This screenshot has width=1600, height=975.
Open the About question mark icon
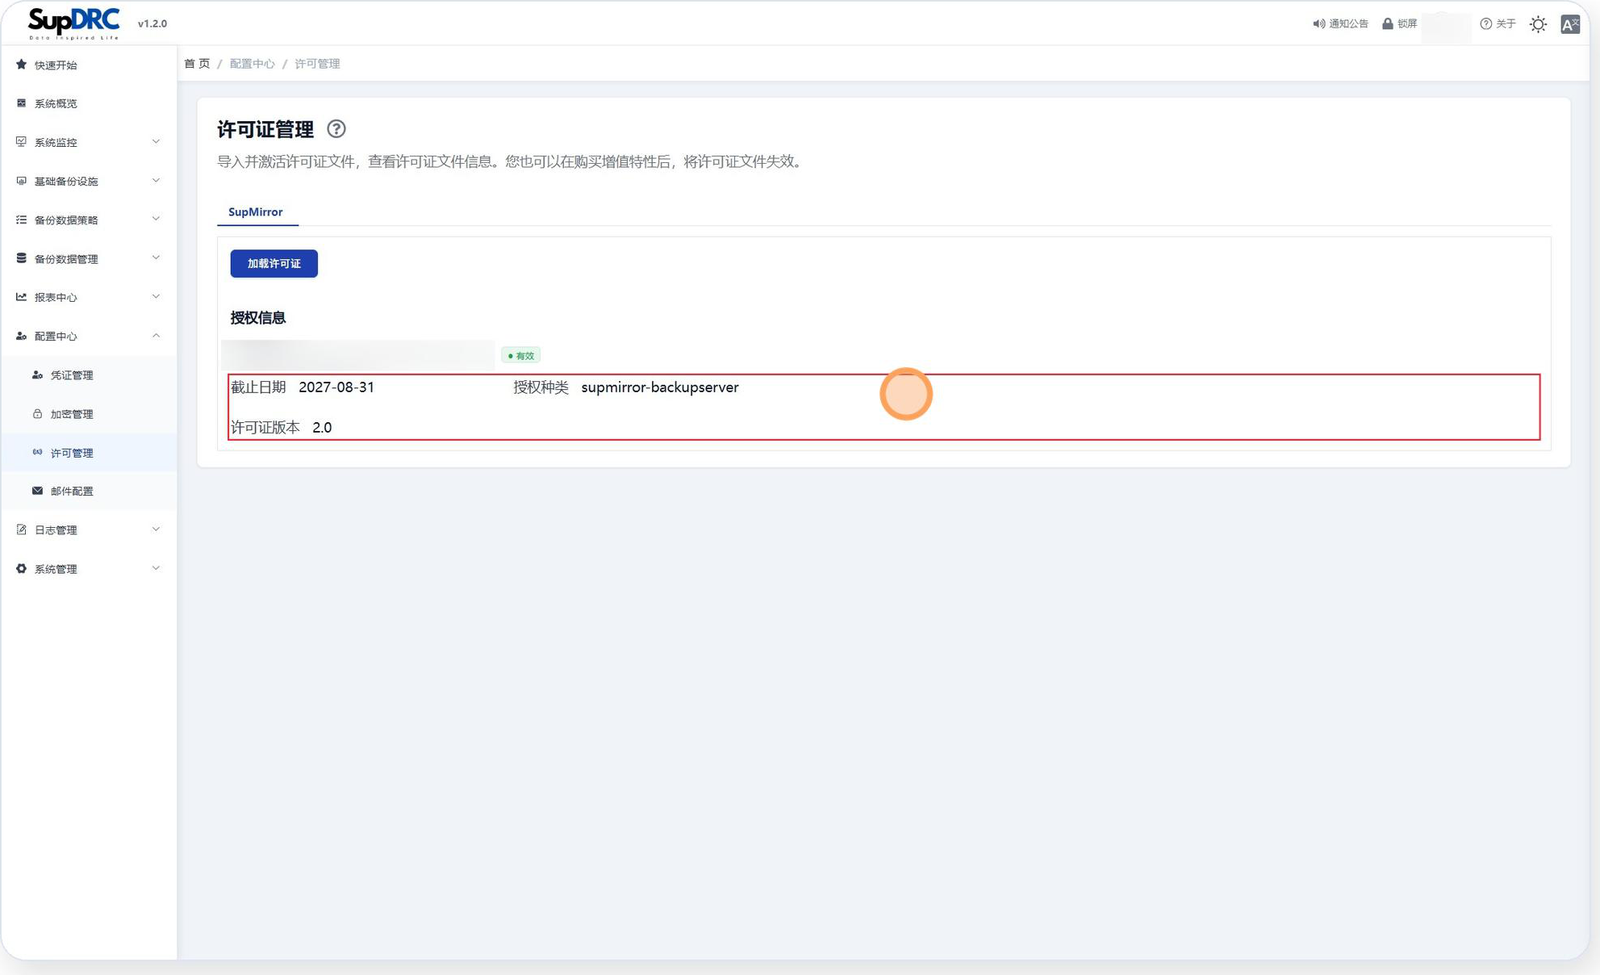[1486, 24]
